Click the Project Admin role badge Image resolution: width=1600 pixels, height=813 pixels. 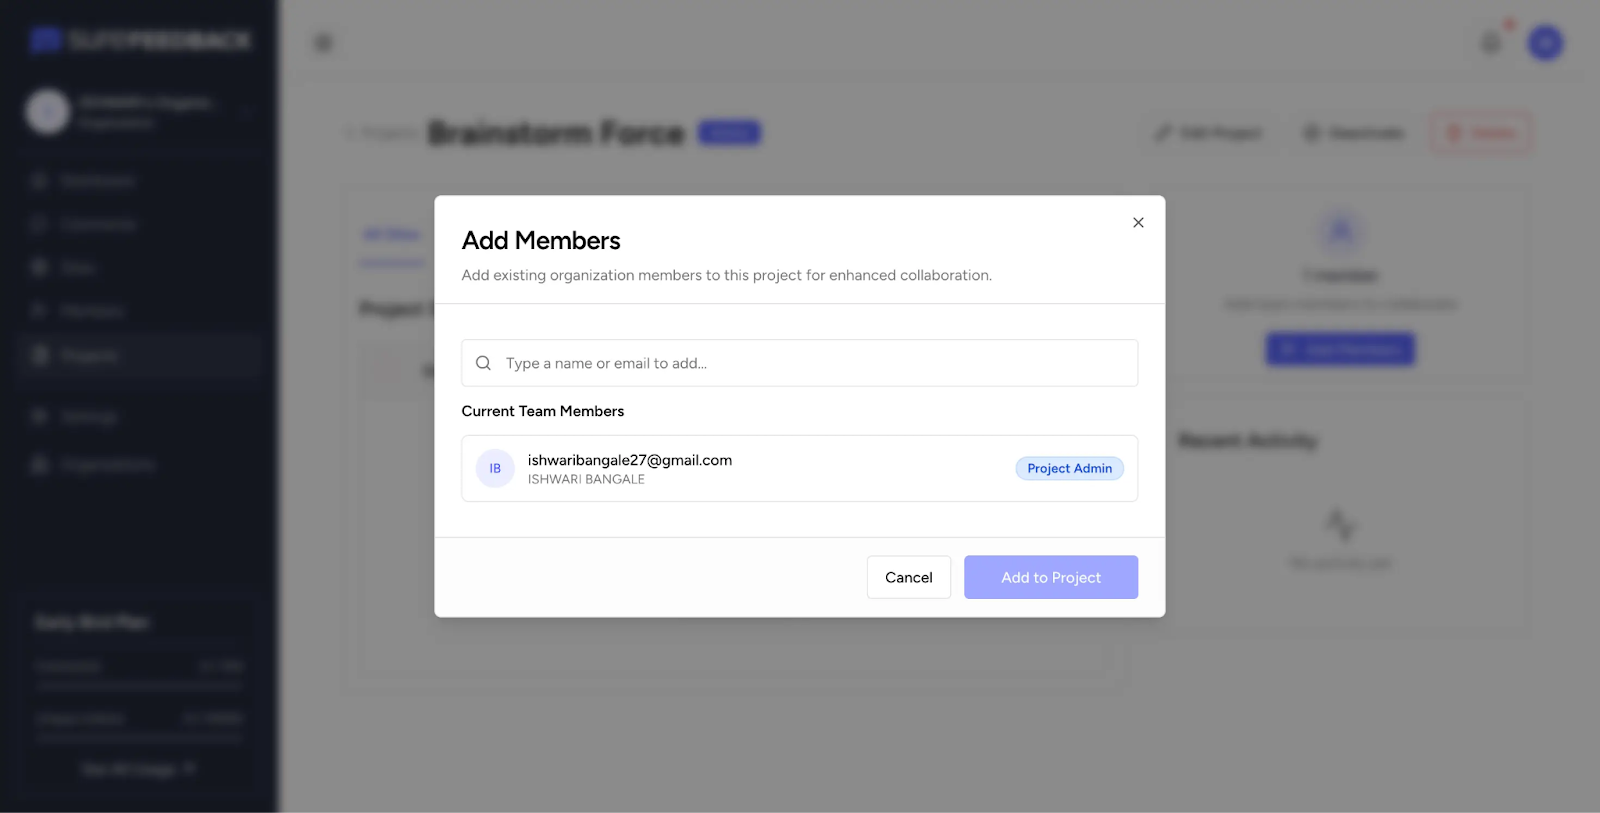point(1069,468)
